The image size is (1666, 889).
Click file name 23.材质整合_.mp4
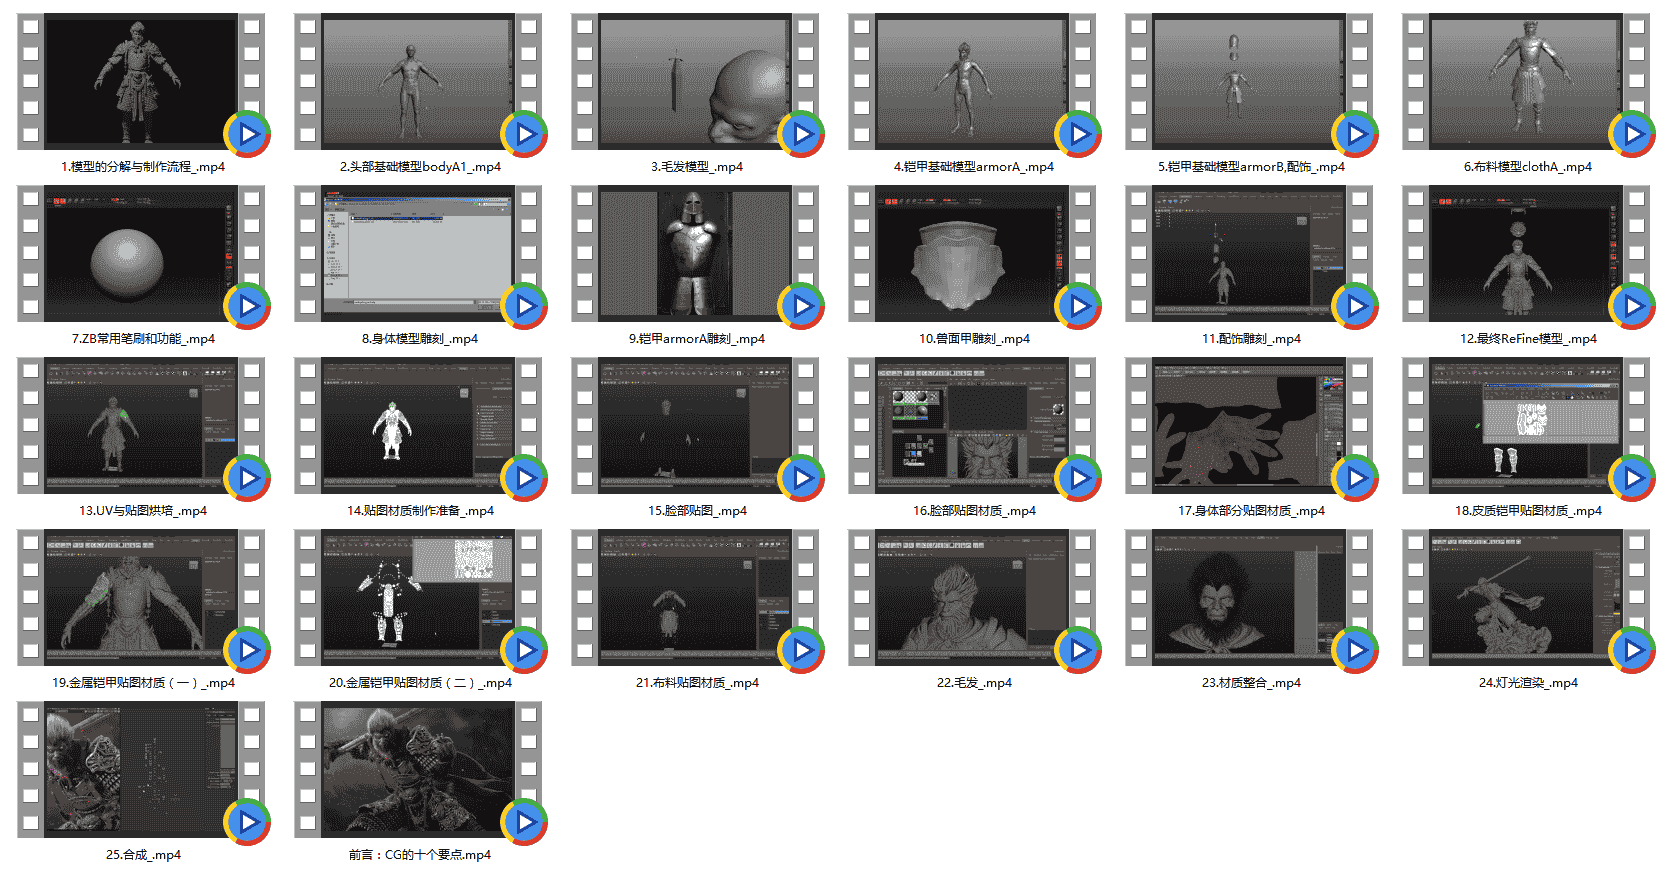click(1251, 683)
